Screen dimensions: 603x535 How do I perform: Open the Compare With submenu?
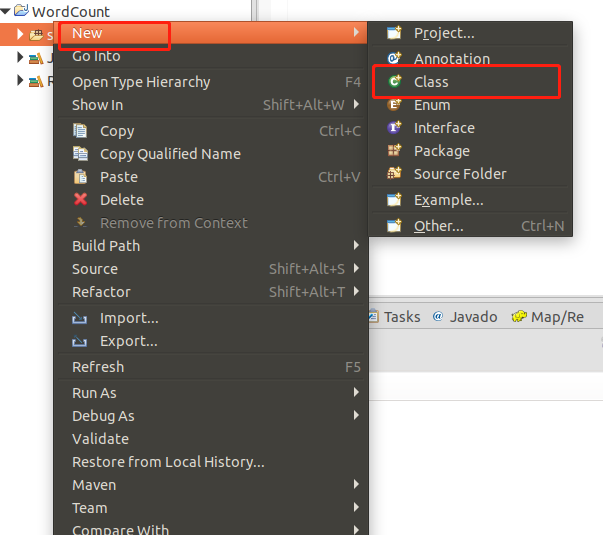pos(211,528)
